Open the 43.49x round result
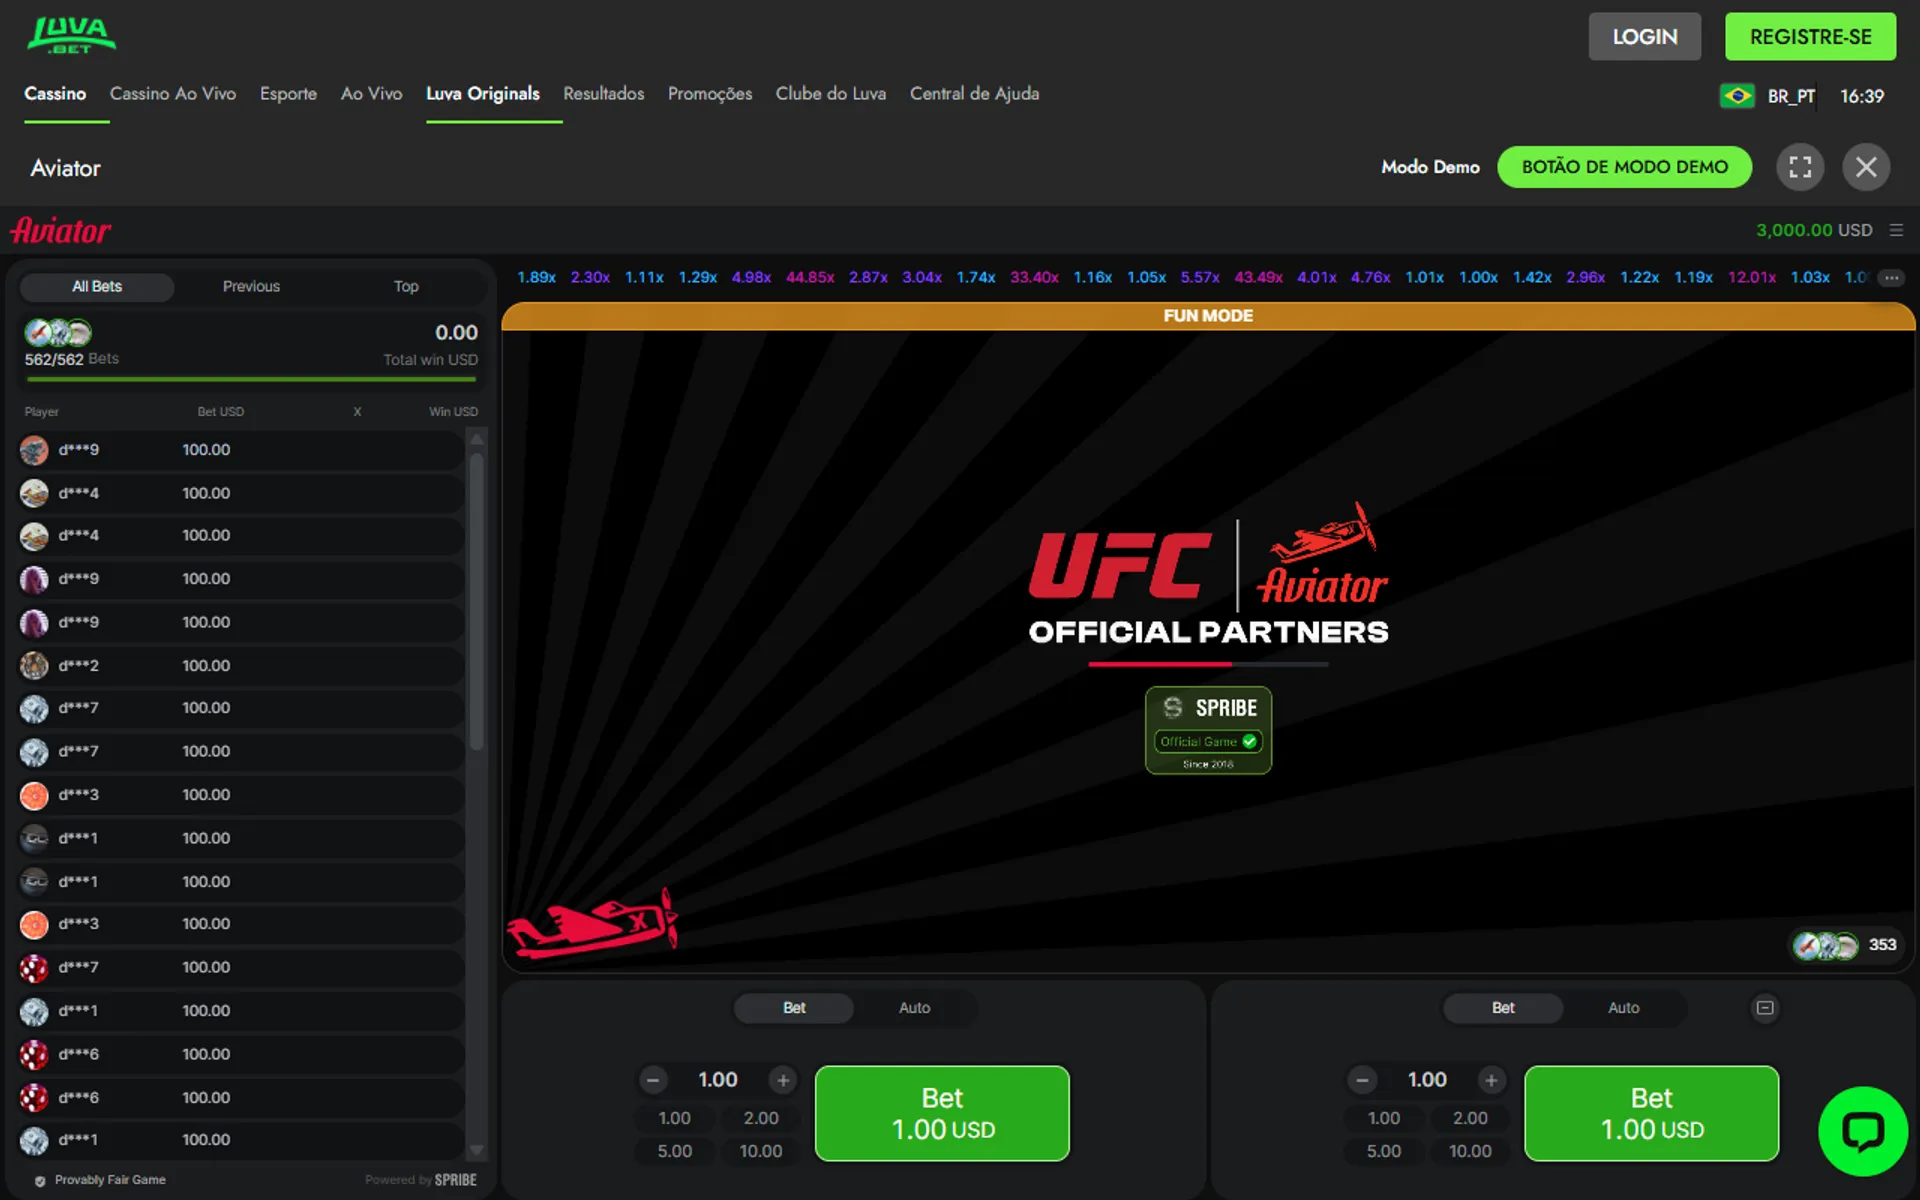This screenshot has width=1920, height=1200. (x=1258, y=277)
